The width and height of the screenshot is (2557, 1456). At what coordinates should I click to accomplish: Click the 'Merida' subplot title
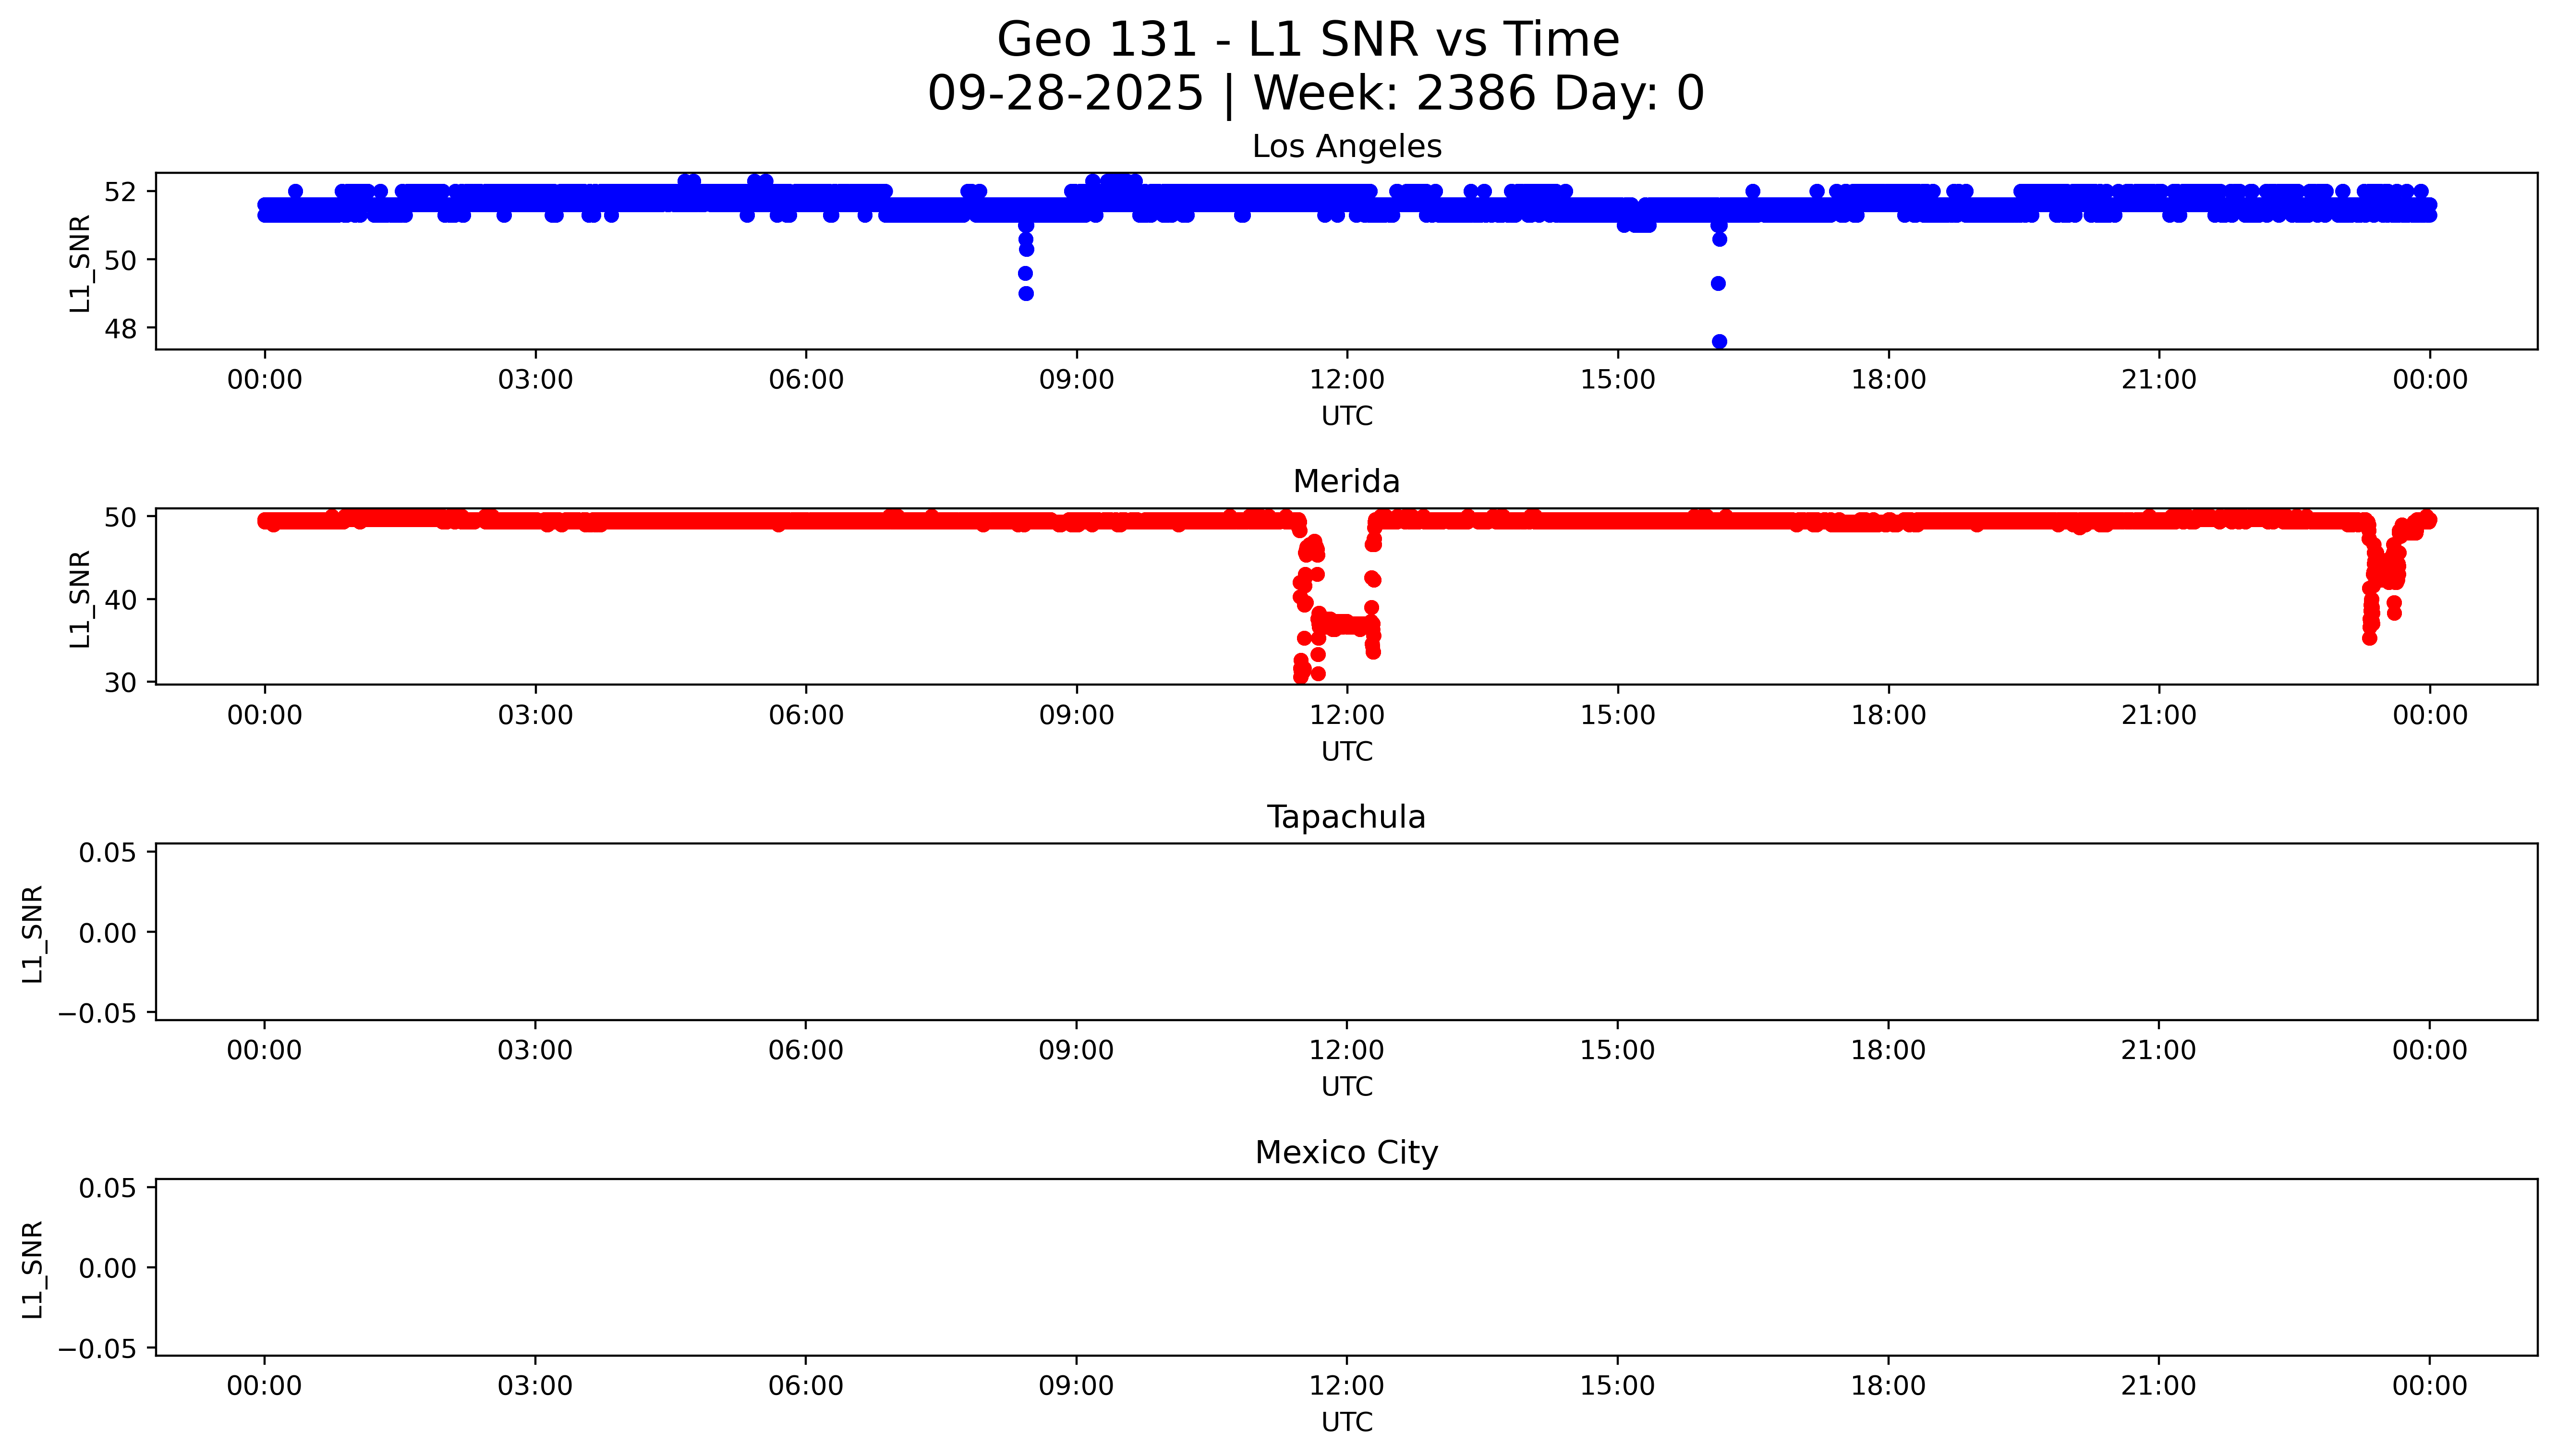pos(1346,482)
